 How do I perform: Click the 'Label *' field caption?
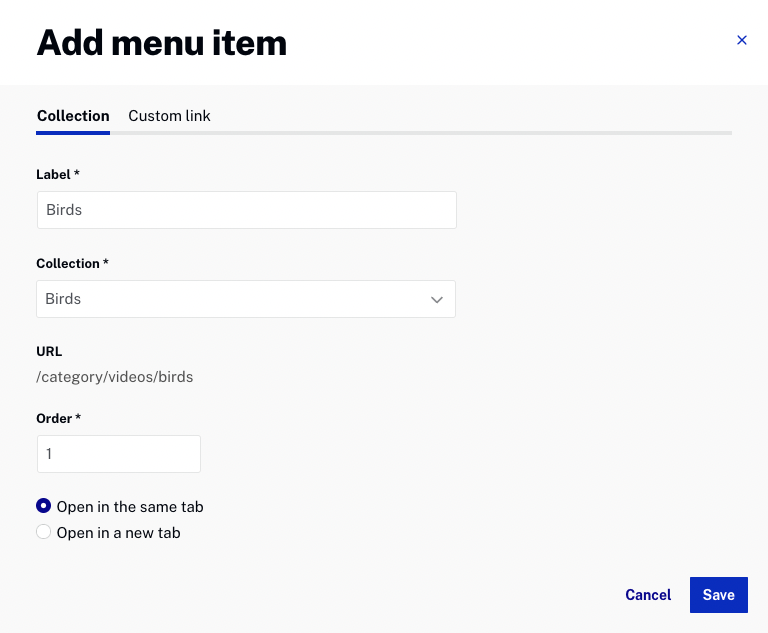58,174
